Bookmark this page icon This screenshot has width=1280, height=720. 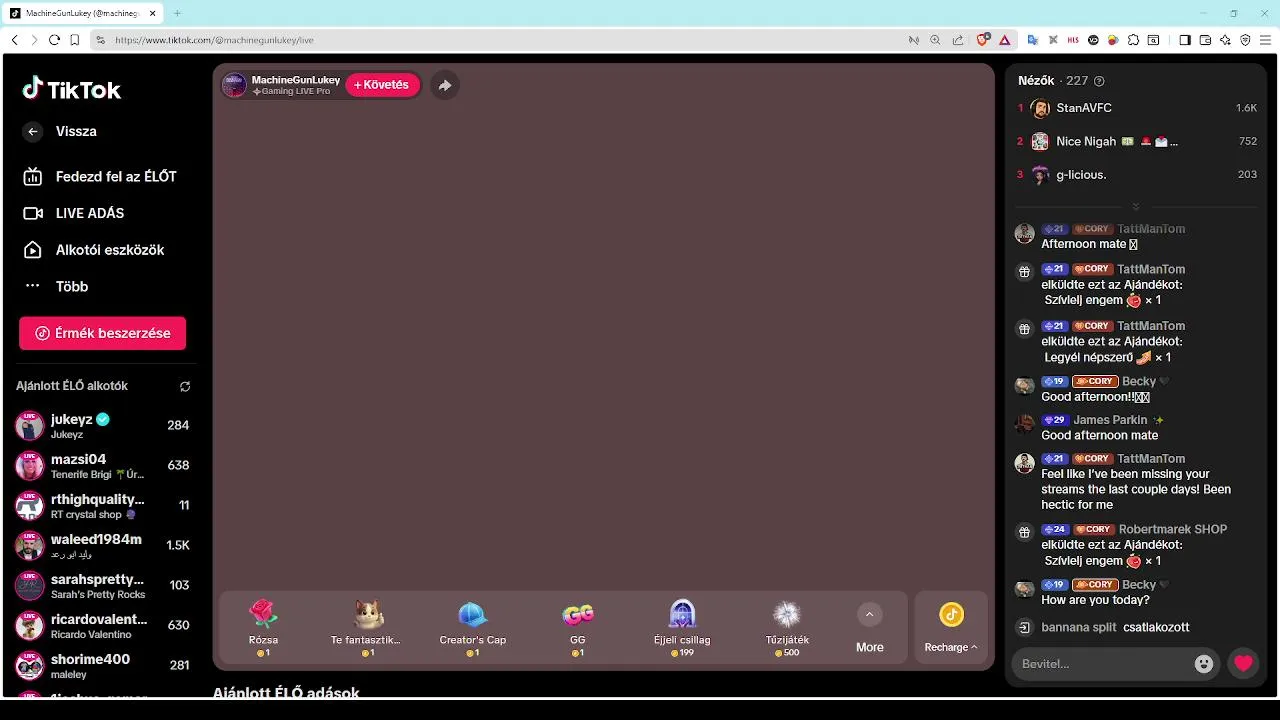point(75,40)
